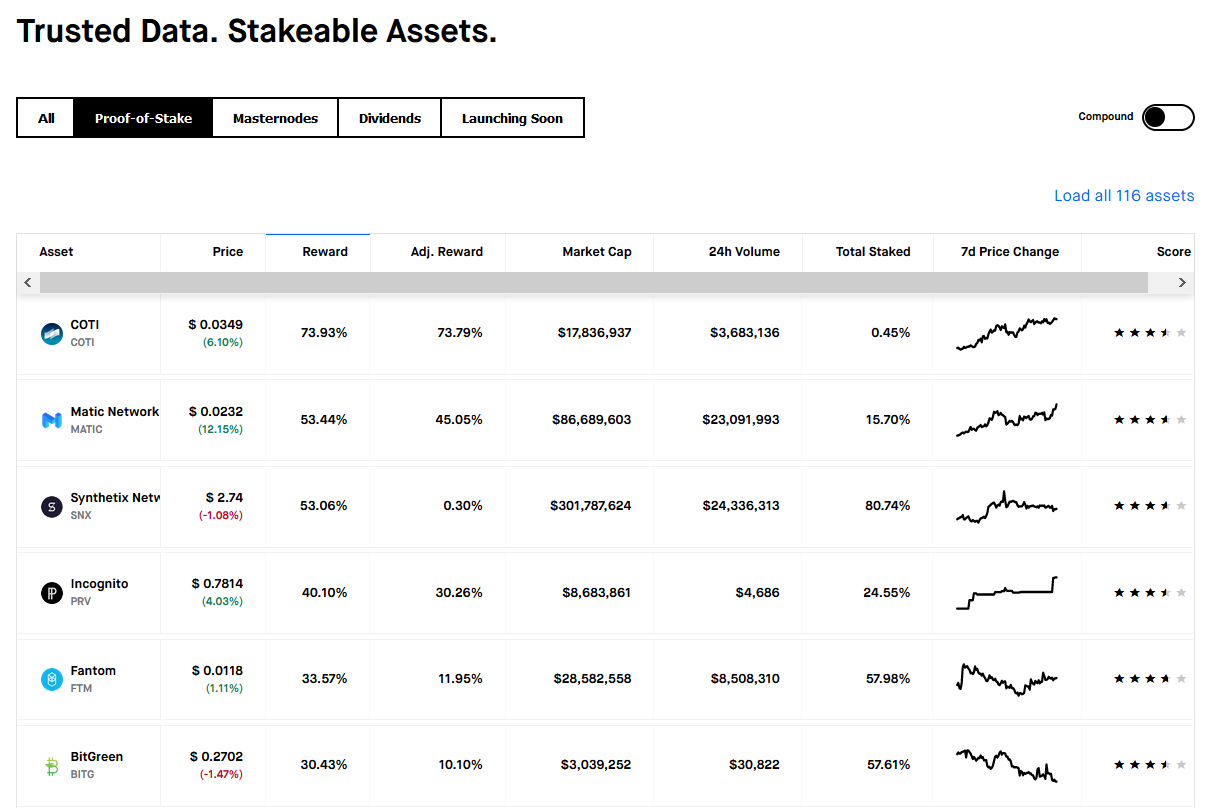This screenshot has height=808, width=1224.
Task: Open the Fantom asset link
Action: 93,671
